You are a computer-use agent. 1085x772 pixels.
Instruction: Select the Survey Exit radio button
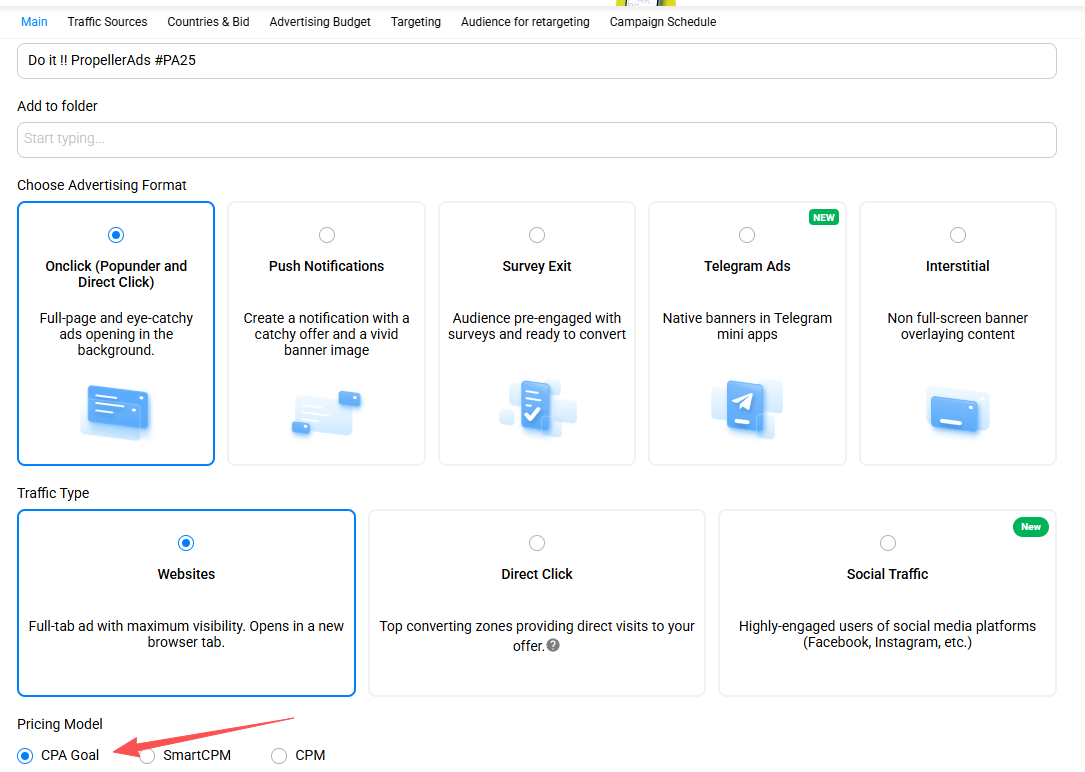[537, 235]
